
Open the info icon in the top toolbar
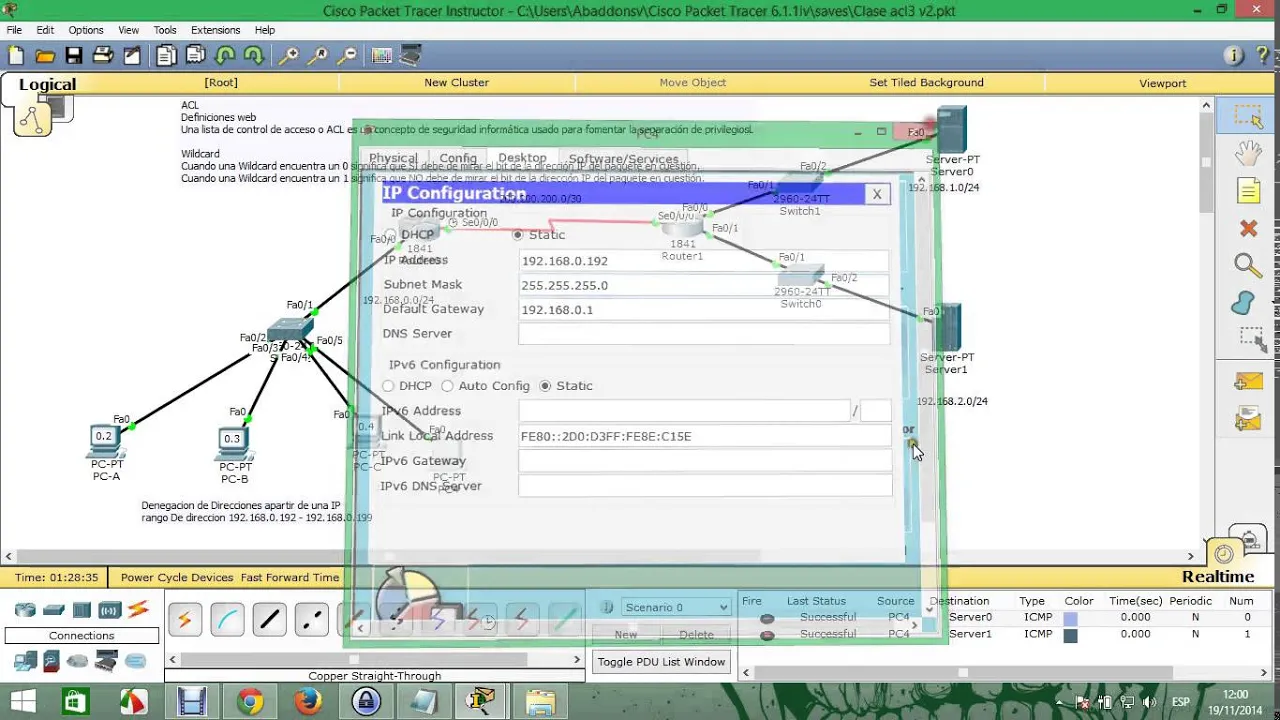1233,56
